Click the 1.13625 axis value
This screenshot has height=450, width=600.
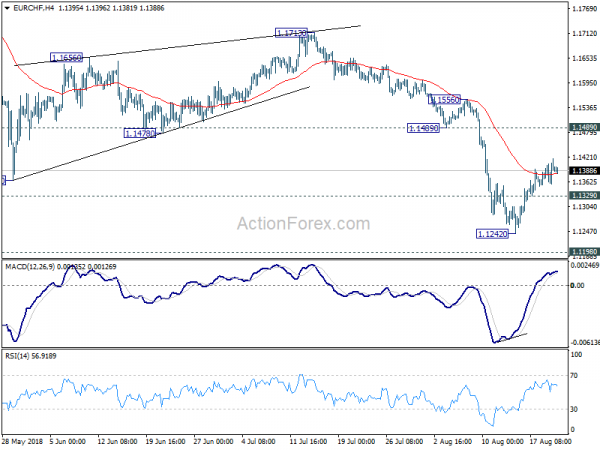coord(584,182)
